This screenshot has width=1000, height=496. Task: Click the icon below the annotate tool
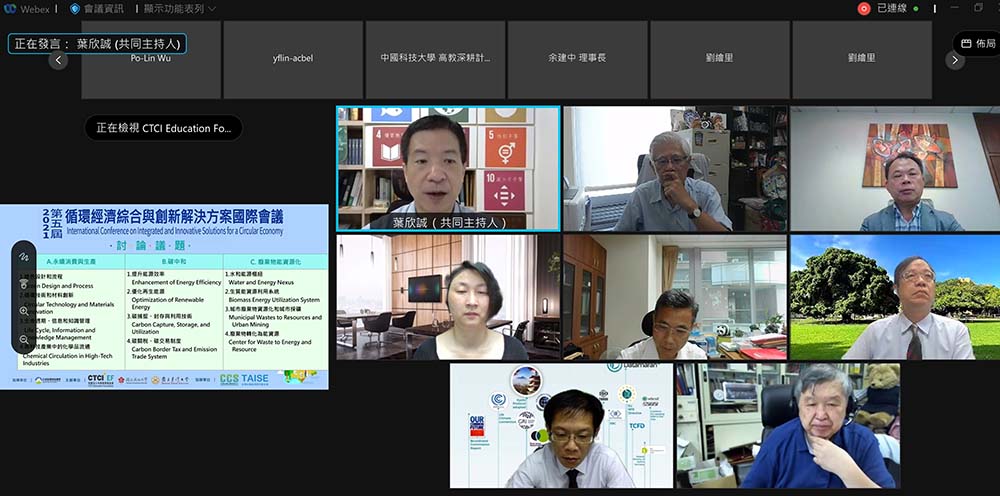24,284
